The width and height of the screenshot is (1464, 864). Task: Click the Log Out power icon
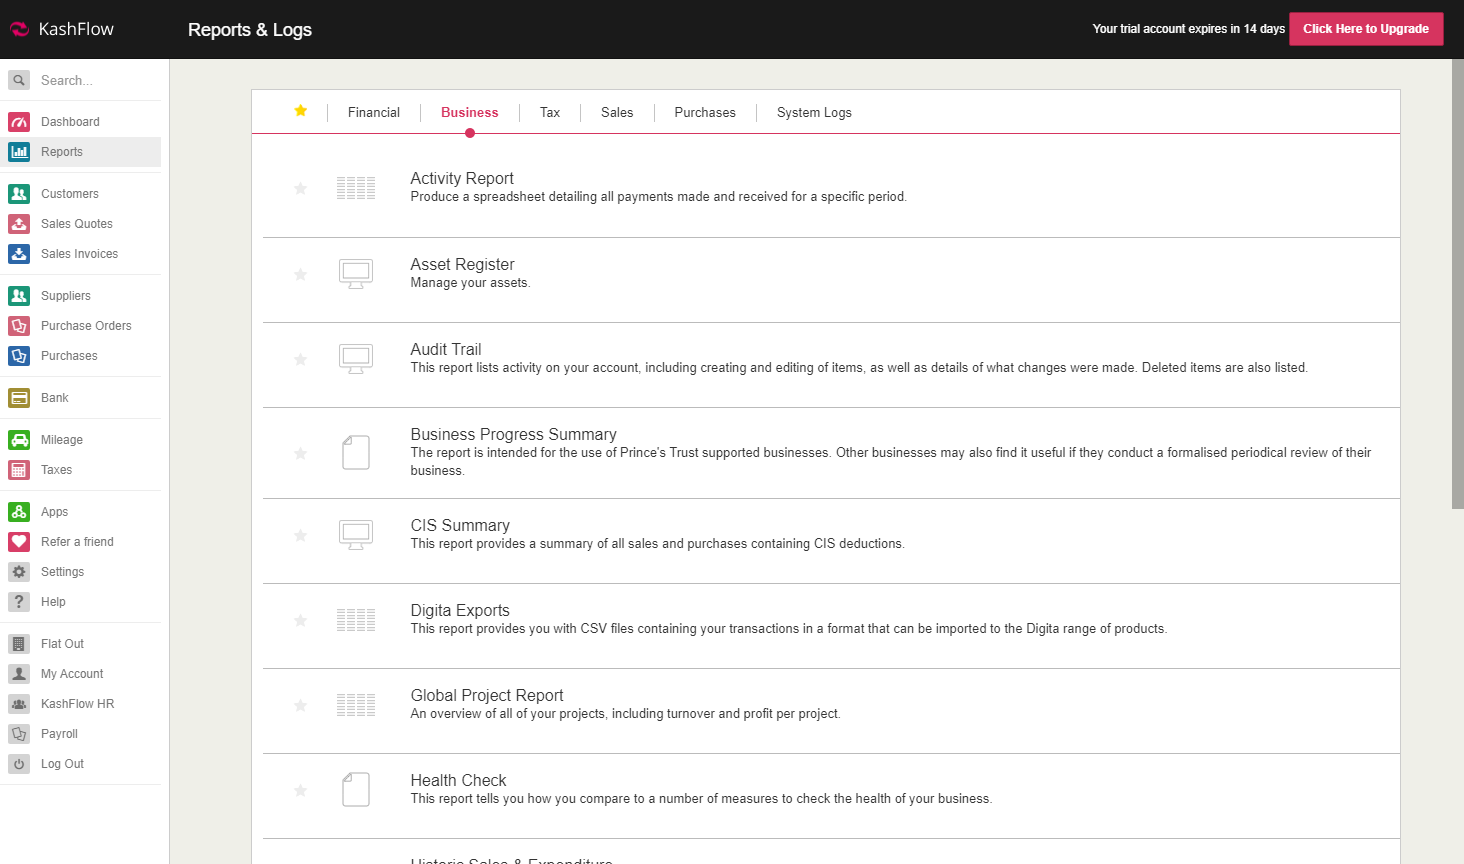tap(19, 764)
